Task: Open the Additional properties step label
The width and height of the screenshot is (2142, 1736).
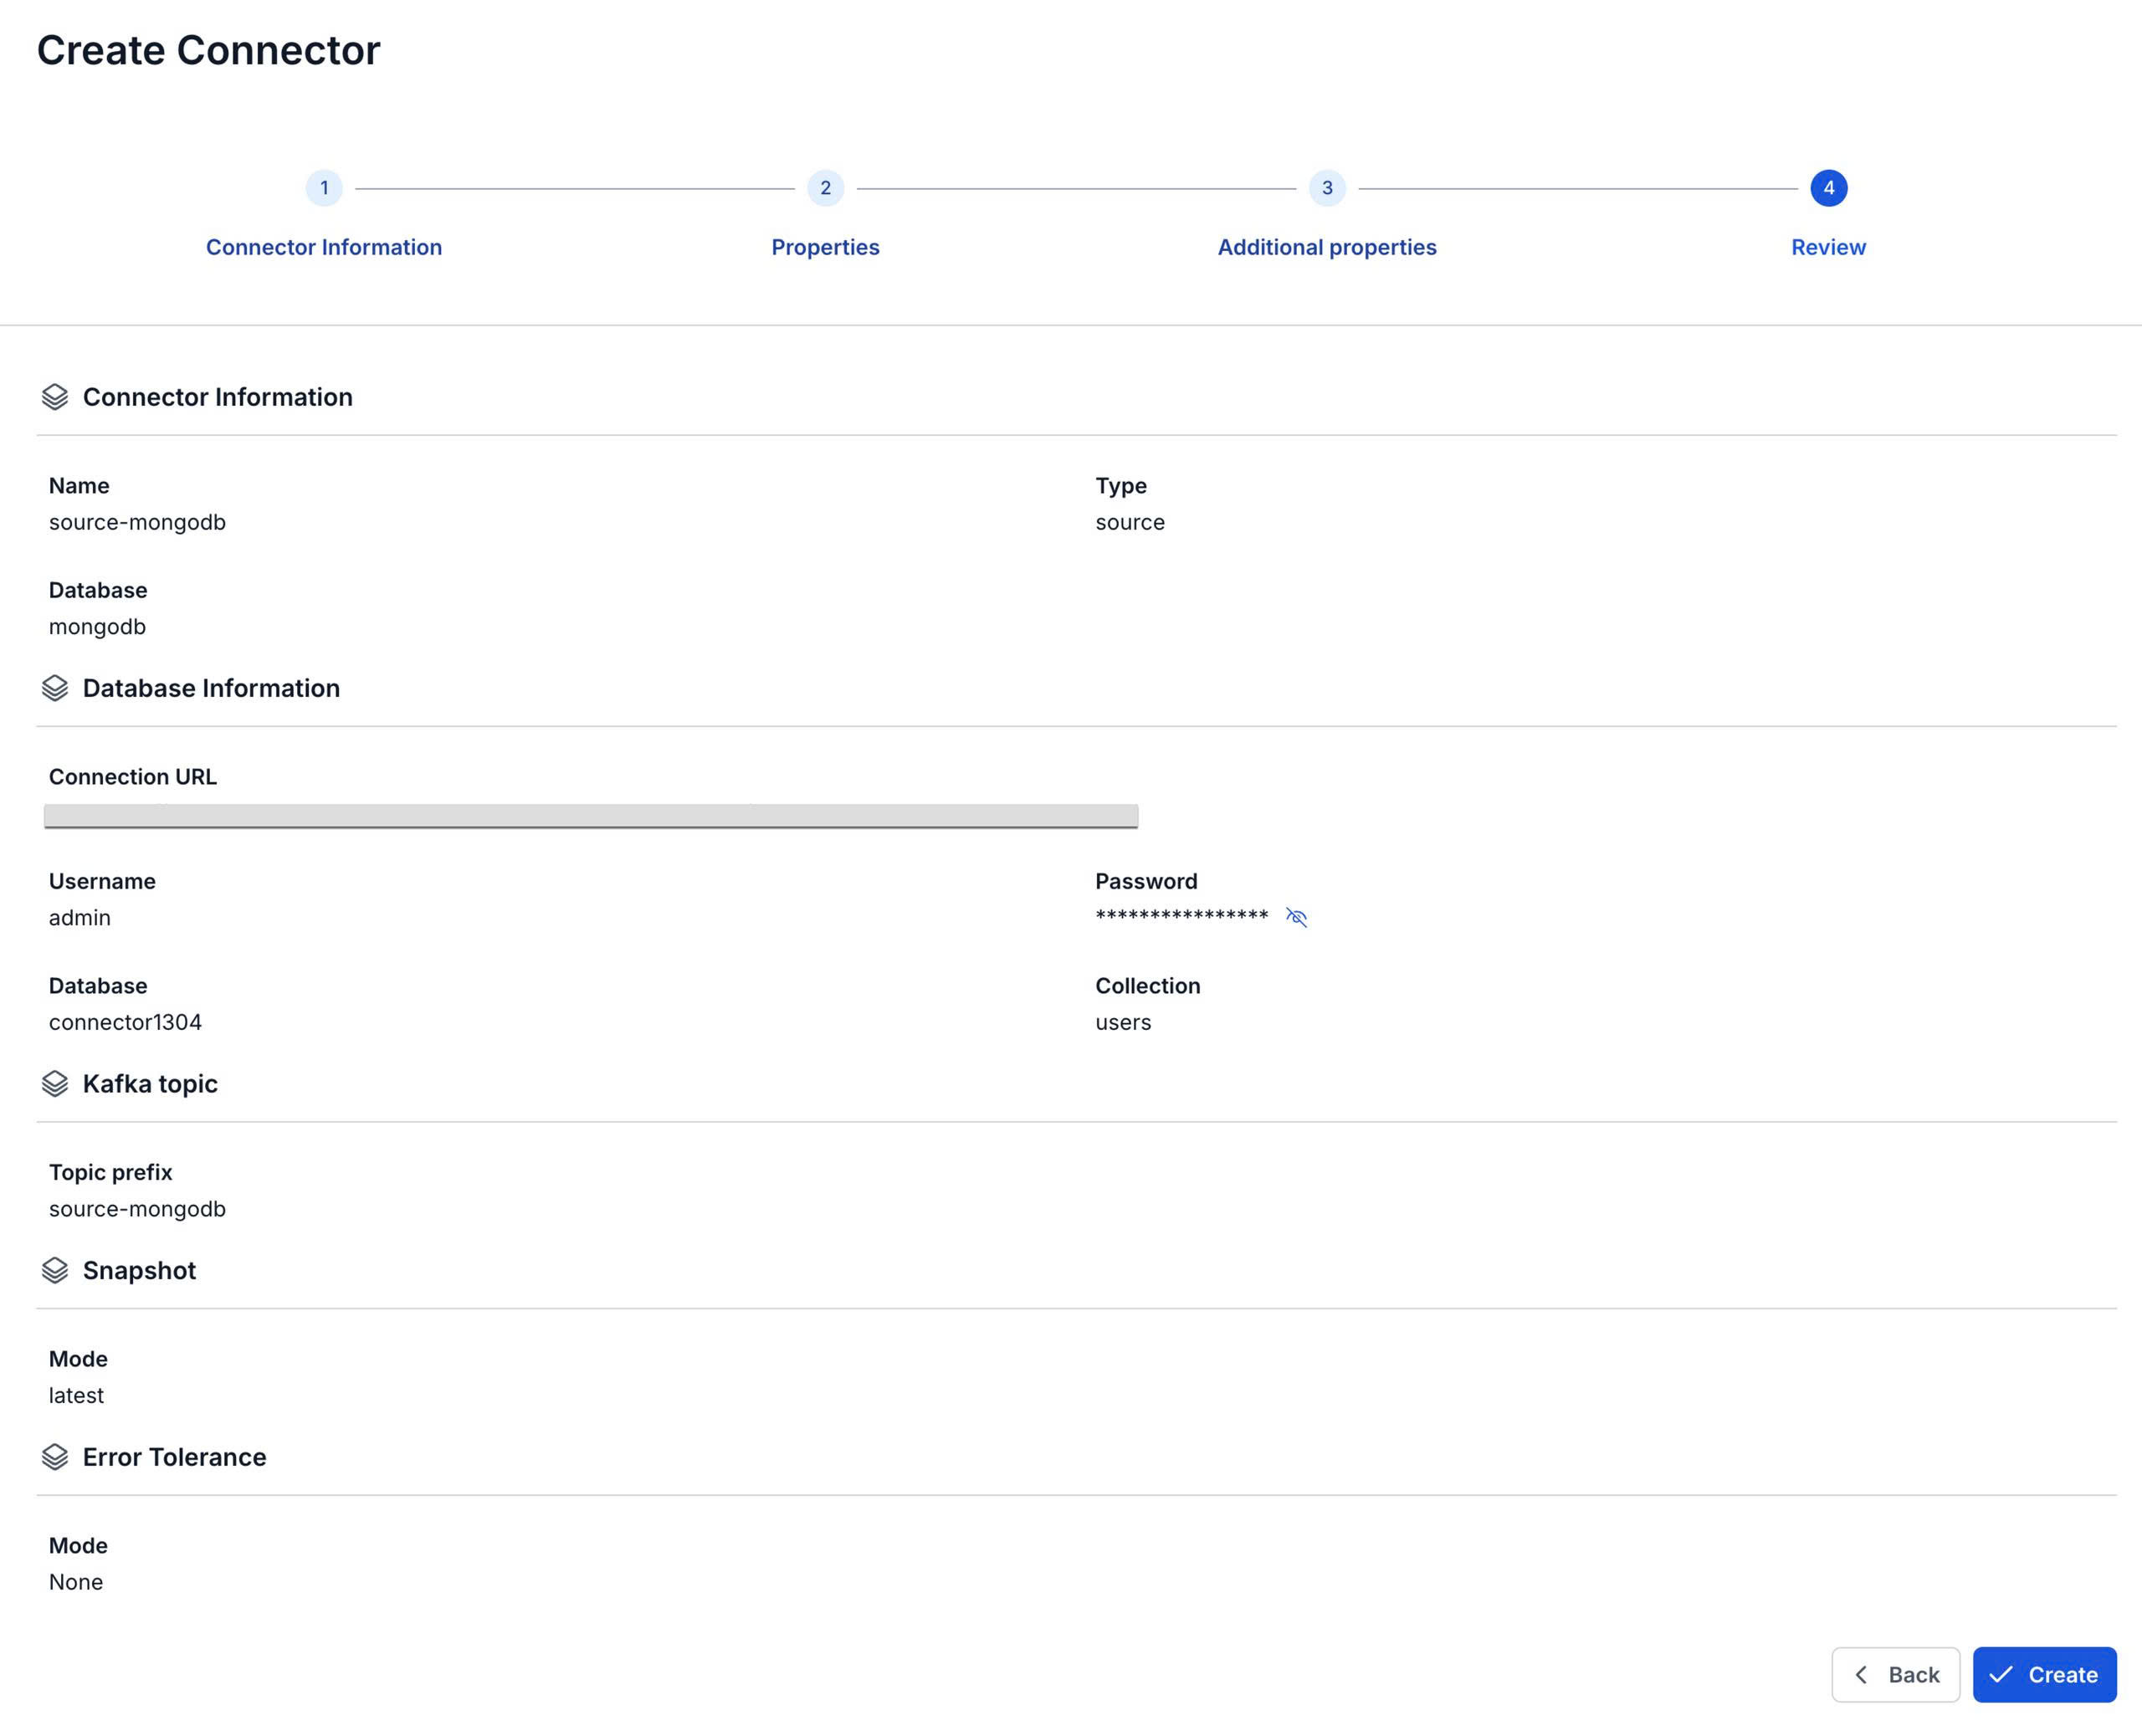Action: (1327, 247)
